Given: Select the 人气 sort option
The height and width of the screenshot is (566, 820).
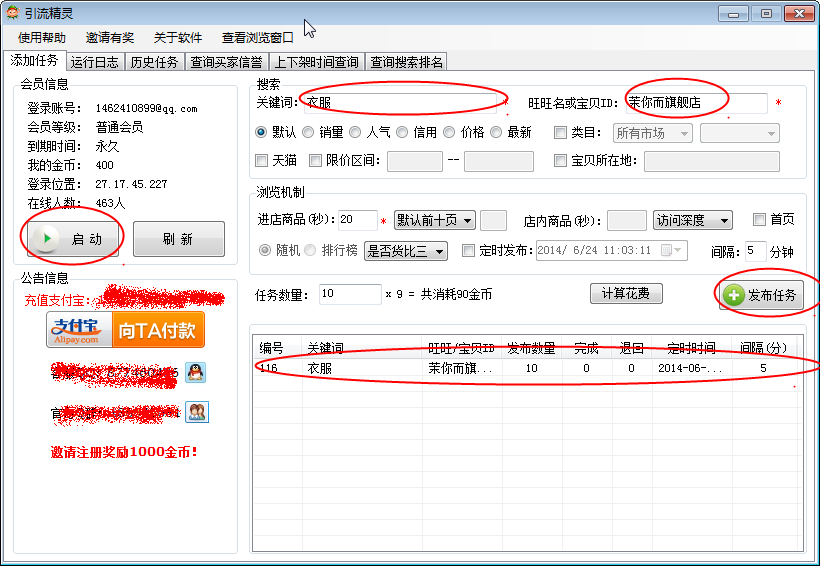Looking at the screenshot, I should [355, 132].
